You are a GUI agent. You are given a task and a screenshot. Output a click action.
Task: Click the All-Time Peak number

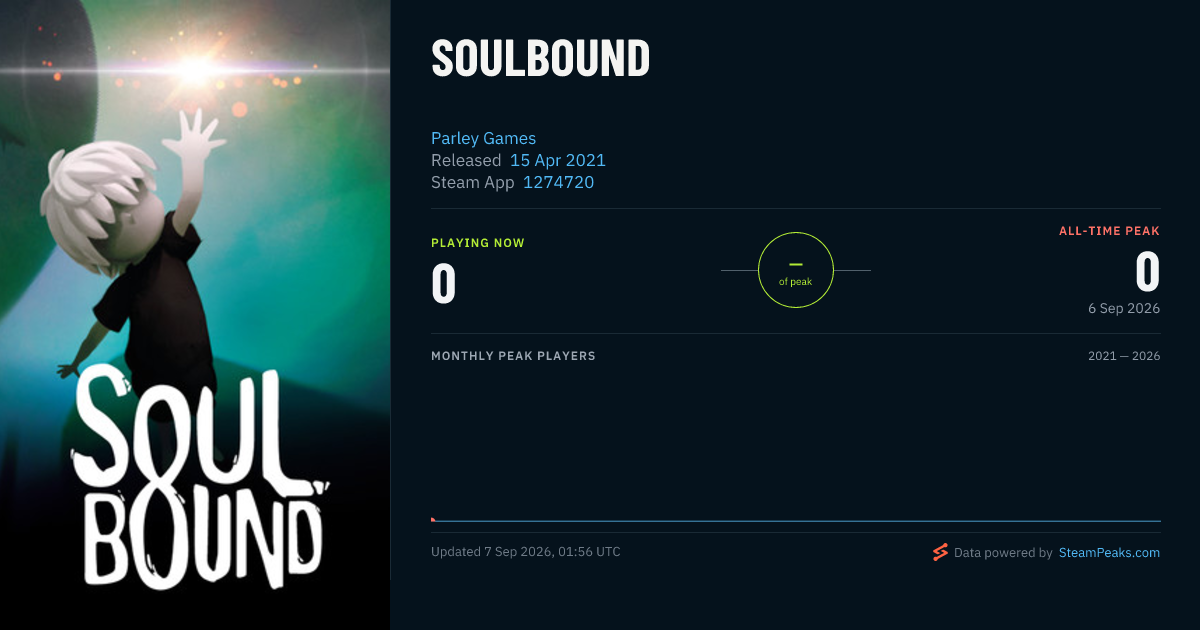pos(1147,271)
